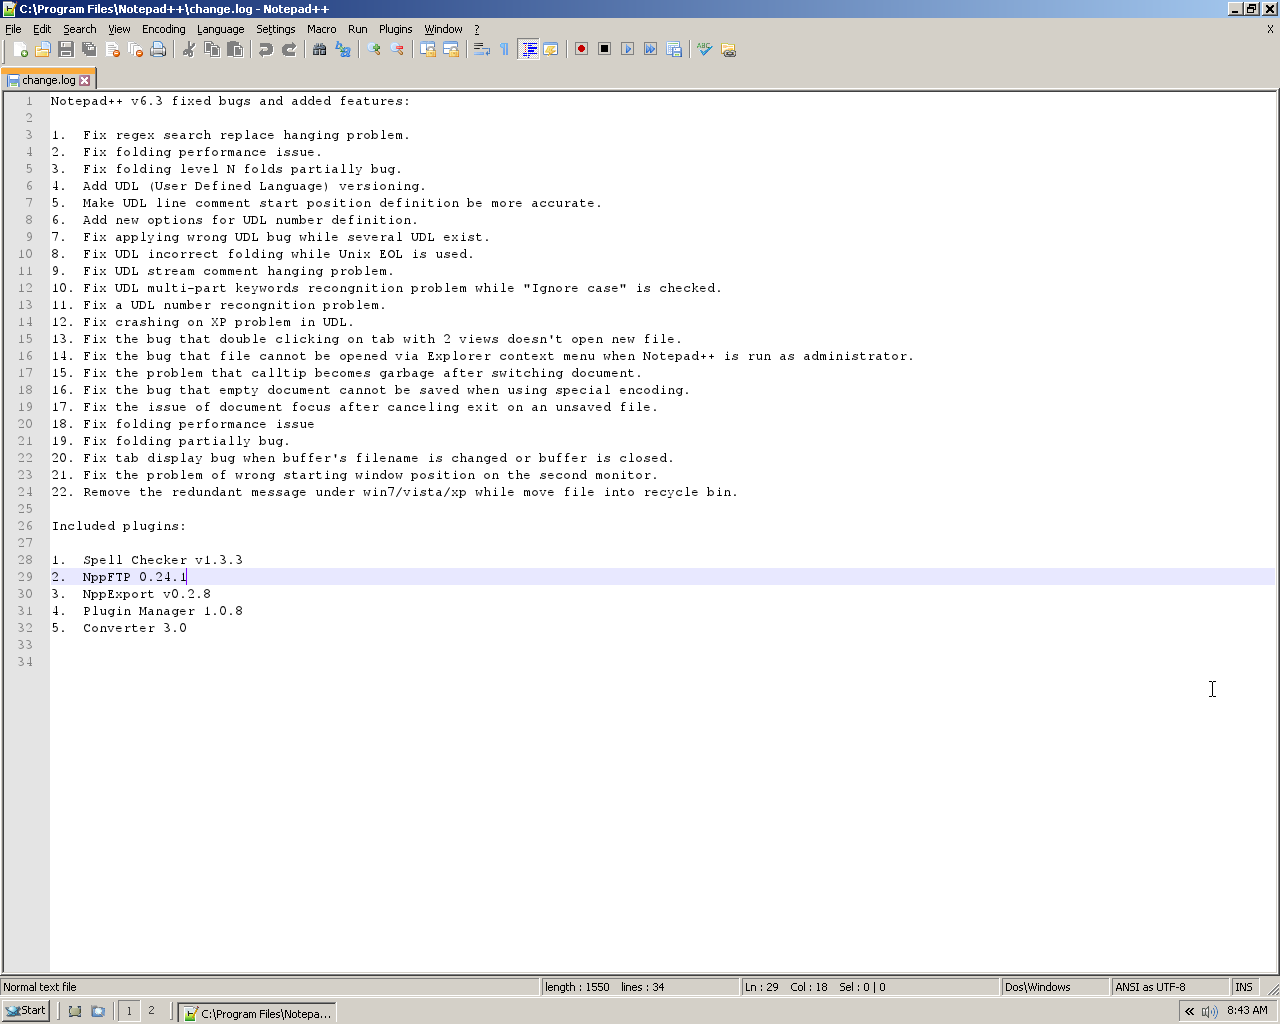Click the taskbar clock 8:43 AM
Image resolution: width=1280 pixels, height=1024 pixels.
[x=1247, y=1011]
